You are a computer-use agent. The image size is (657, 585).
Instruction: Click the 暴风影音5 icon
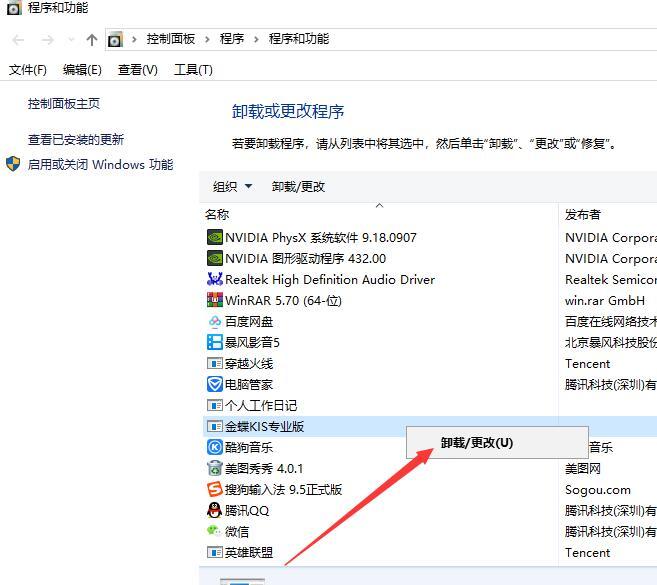pos(214,343)
